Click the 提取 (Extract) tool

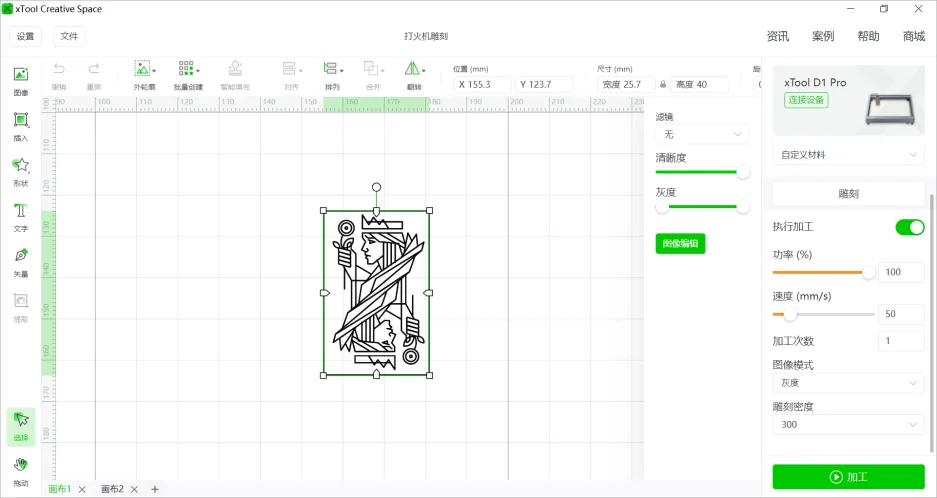[21, 308]
